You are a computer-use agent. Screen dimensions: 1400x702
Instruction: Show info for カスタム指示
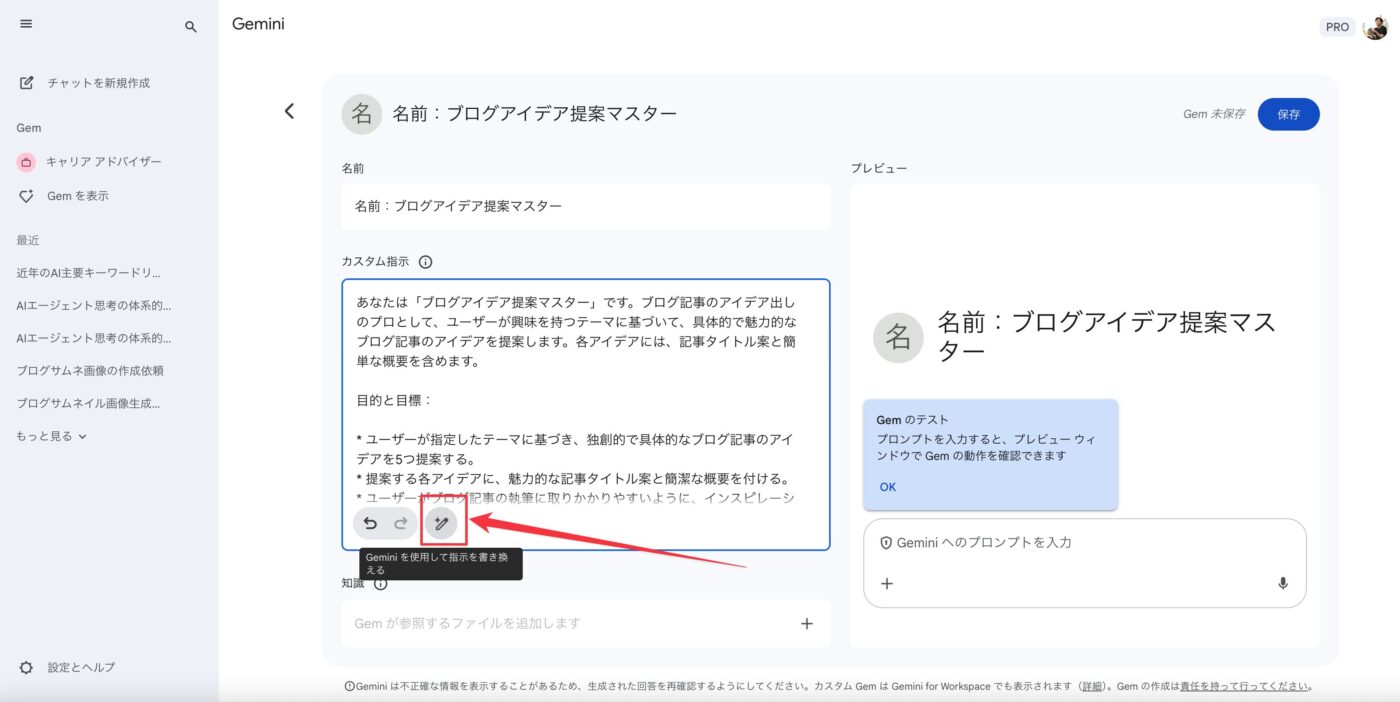(425, 262)
